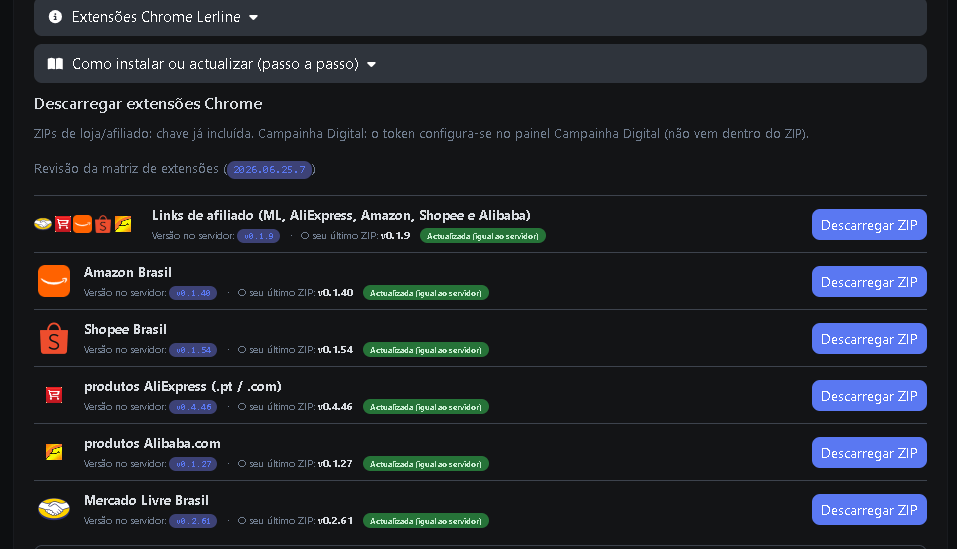Viewport: 957px width, 549px height.
Task: Click the info icon beside Extensões Chrome Lerline
Action: coord(56,16)
